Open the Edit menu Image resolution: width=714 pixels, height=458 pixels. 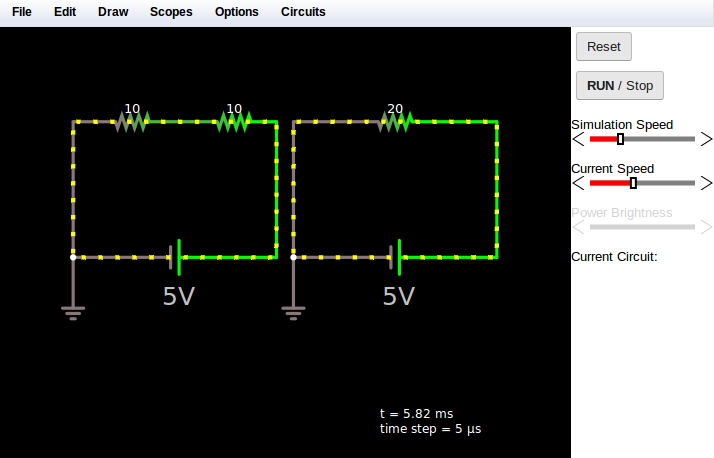(x=65, y=12)
